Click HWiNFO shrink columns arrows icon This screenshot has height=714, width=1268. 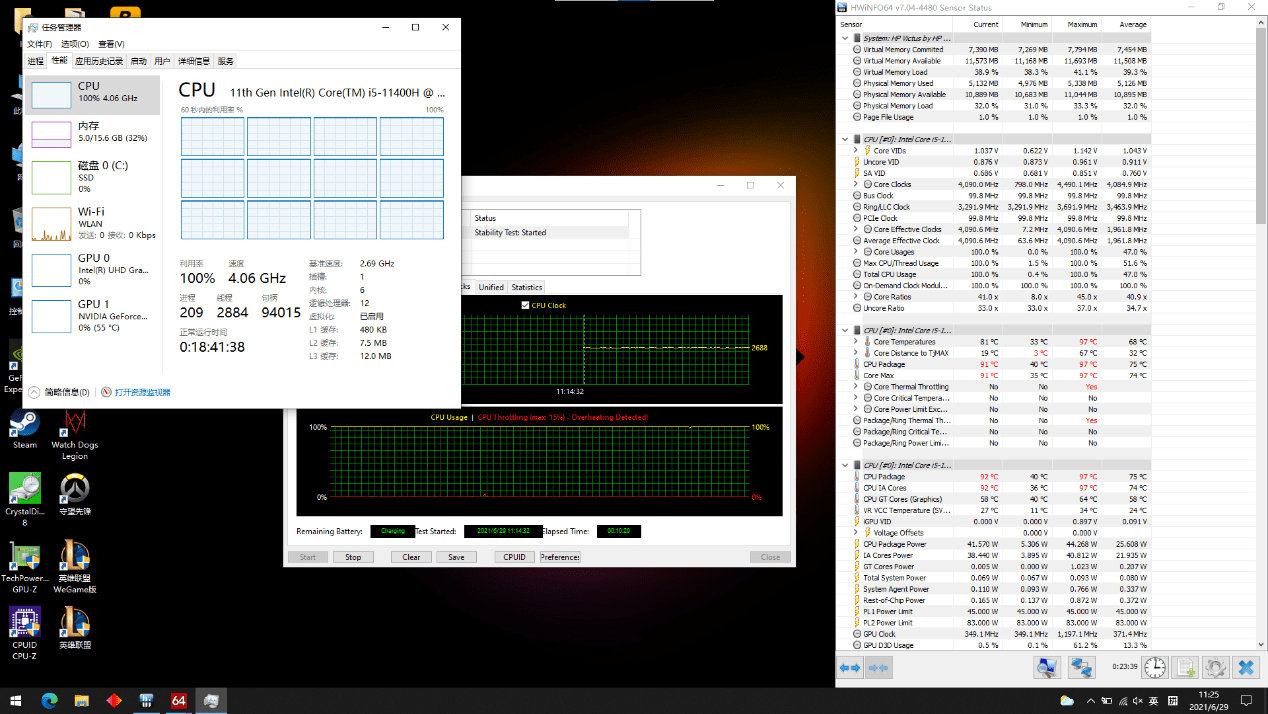[878, 668]
